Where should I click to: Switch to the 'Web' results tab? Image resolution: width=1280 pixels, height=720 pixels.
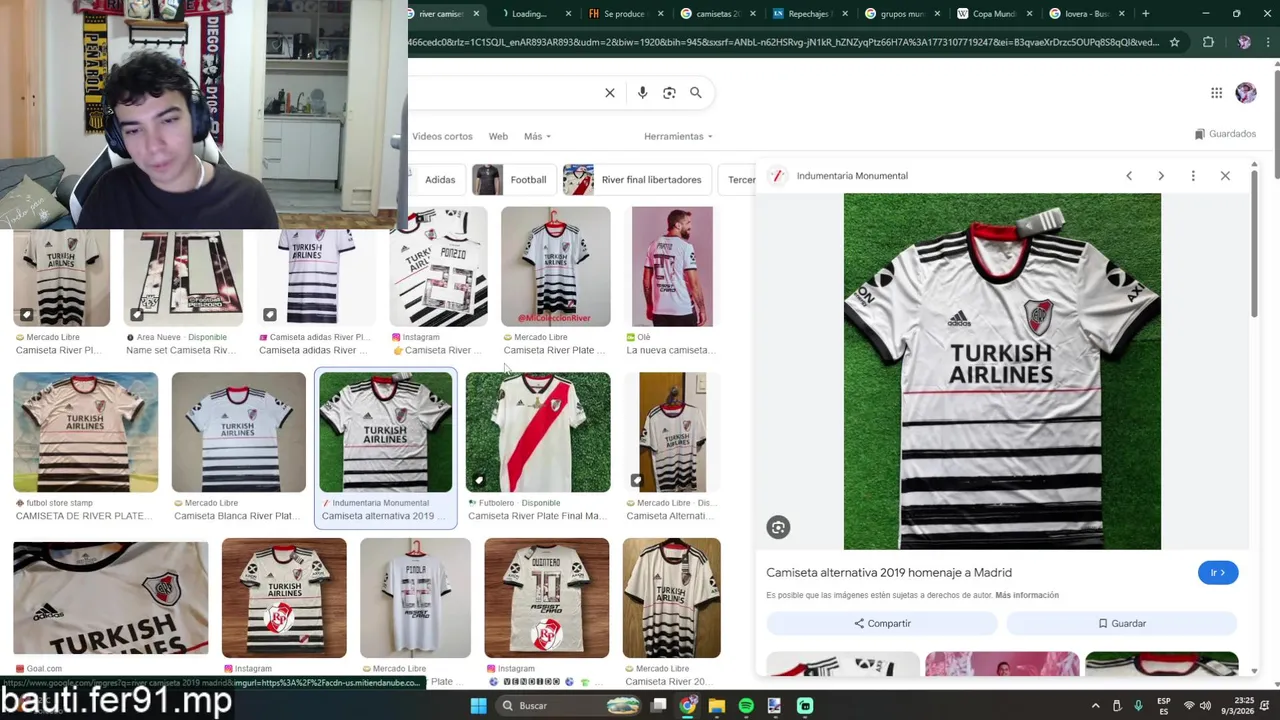(498, 136)
